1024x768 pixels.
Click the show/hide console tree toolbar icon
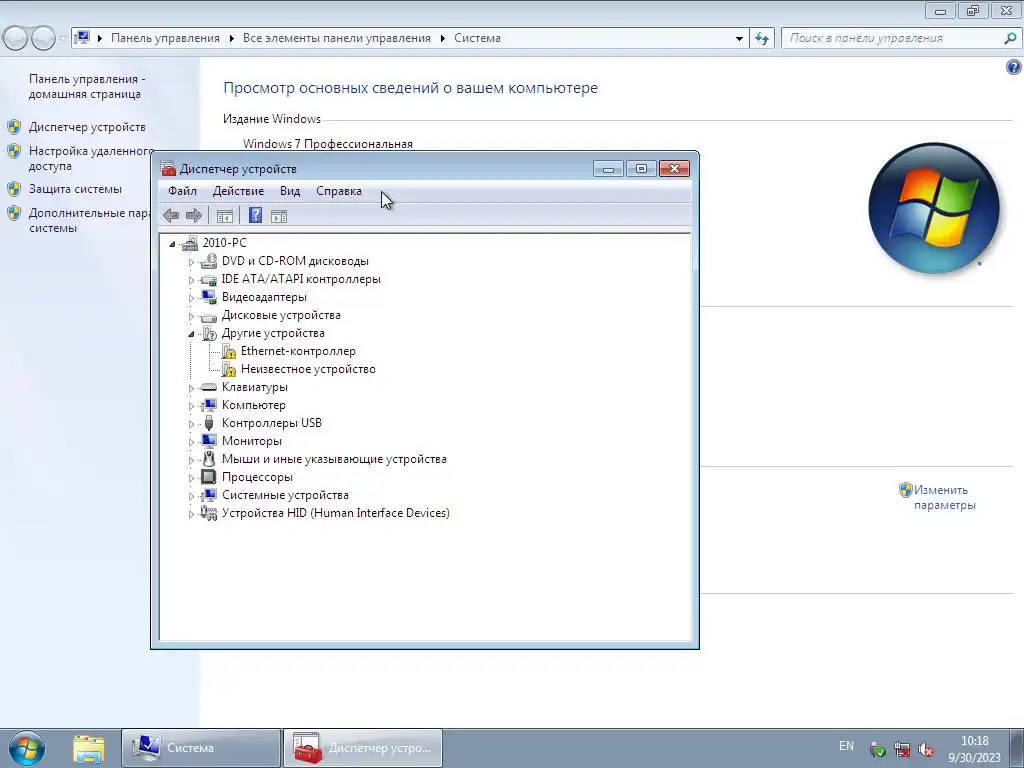225,216
